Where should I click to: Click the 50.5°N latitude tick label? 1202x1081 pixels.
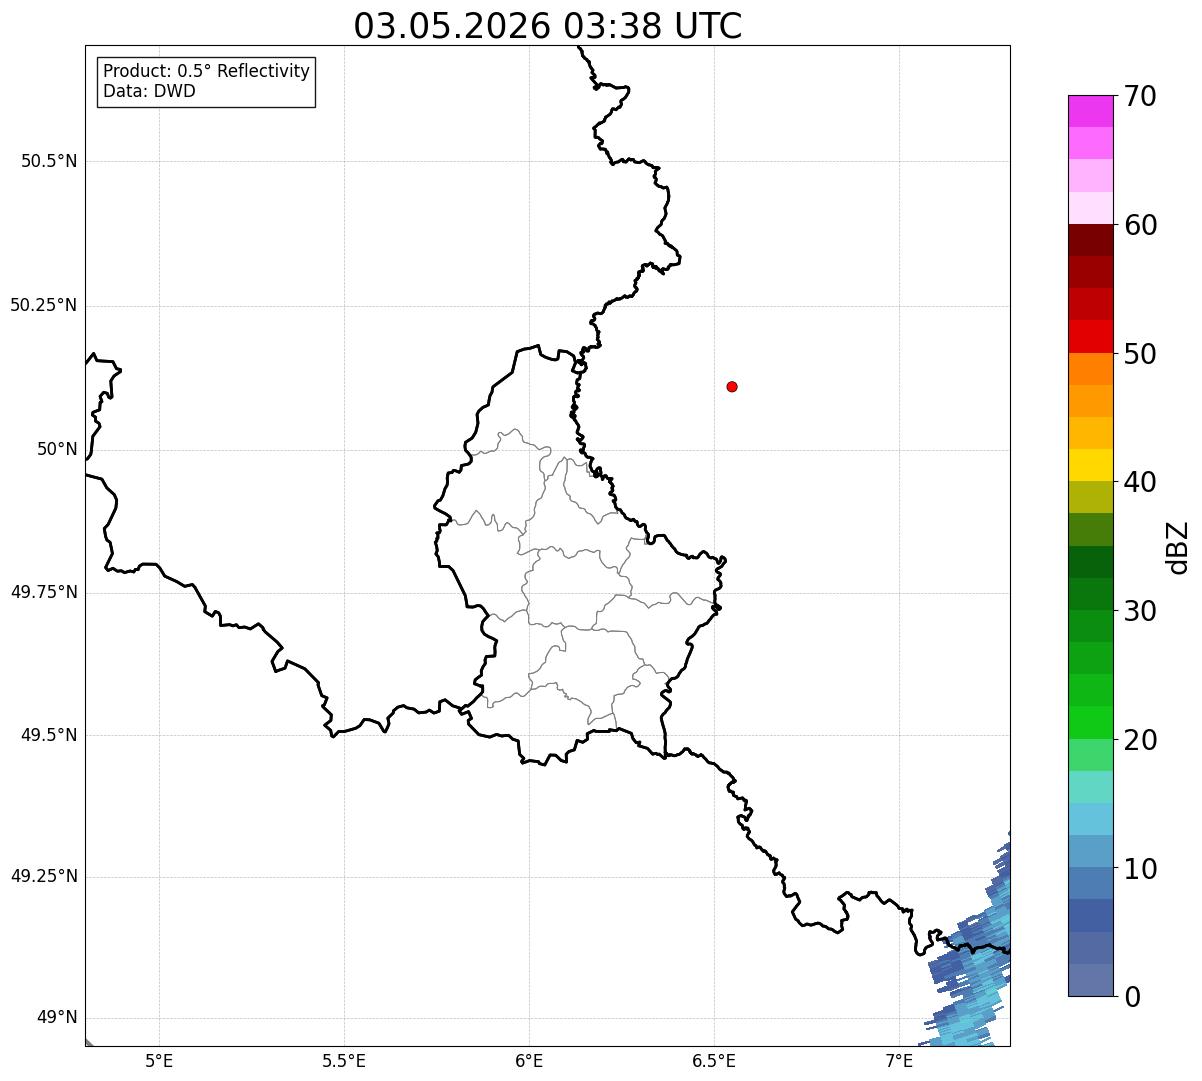click(49, 161)
